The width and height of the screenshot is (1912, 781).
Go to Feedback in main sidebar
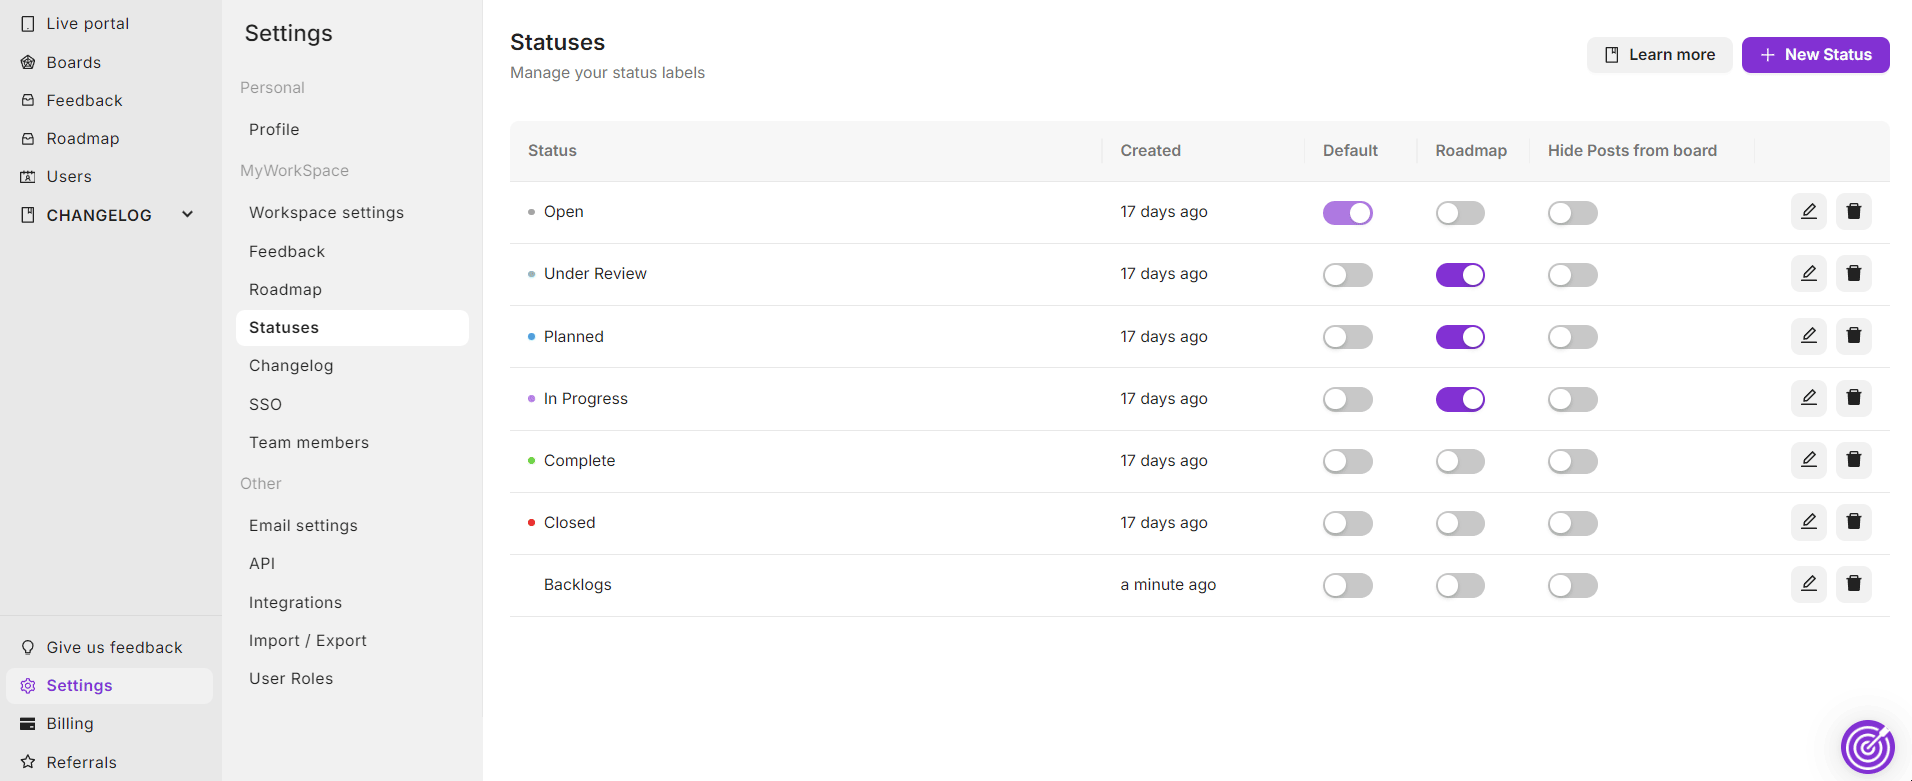[84, 100]
